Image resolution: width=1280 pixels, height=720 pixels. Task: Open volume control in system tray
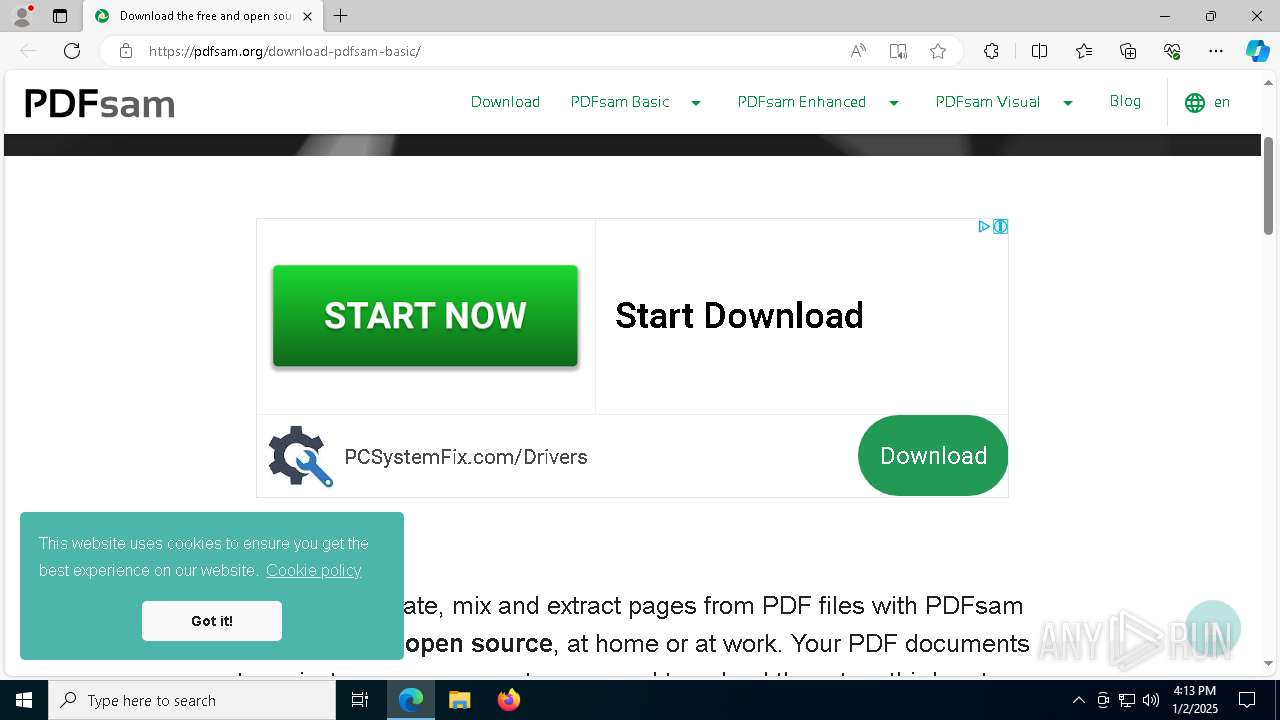pos(1151,700)
